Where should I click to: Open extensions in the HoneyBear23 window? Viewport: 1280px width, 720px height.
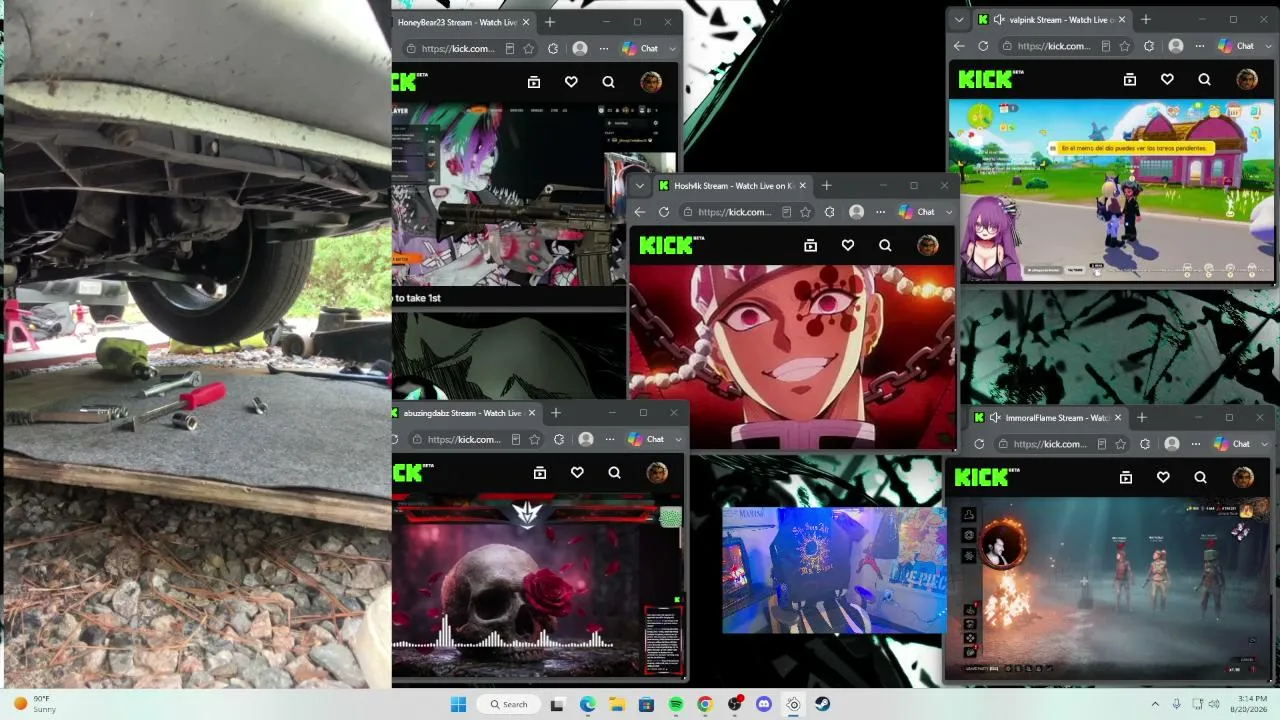551,48
